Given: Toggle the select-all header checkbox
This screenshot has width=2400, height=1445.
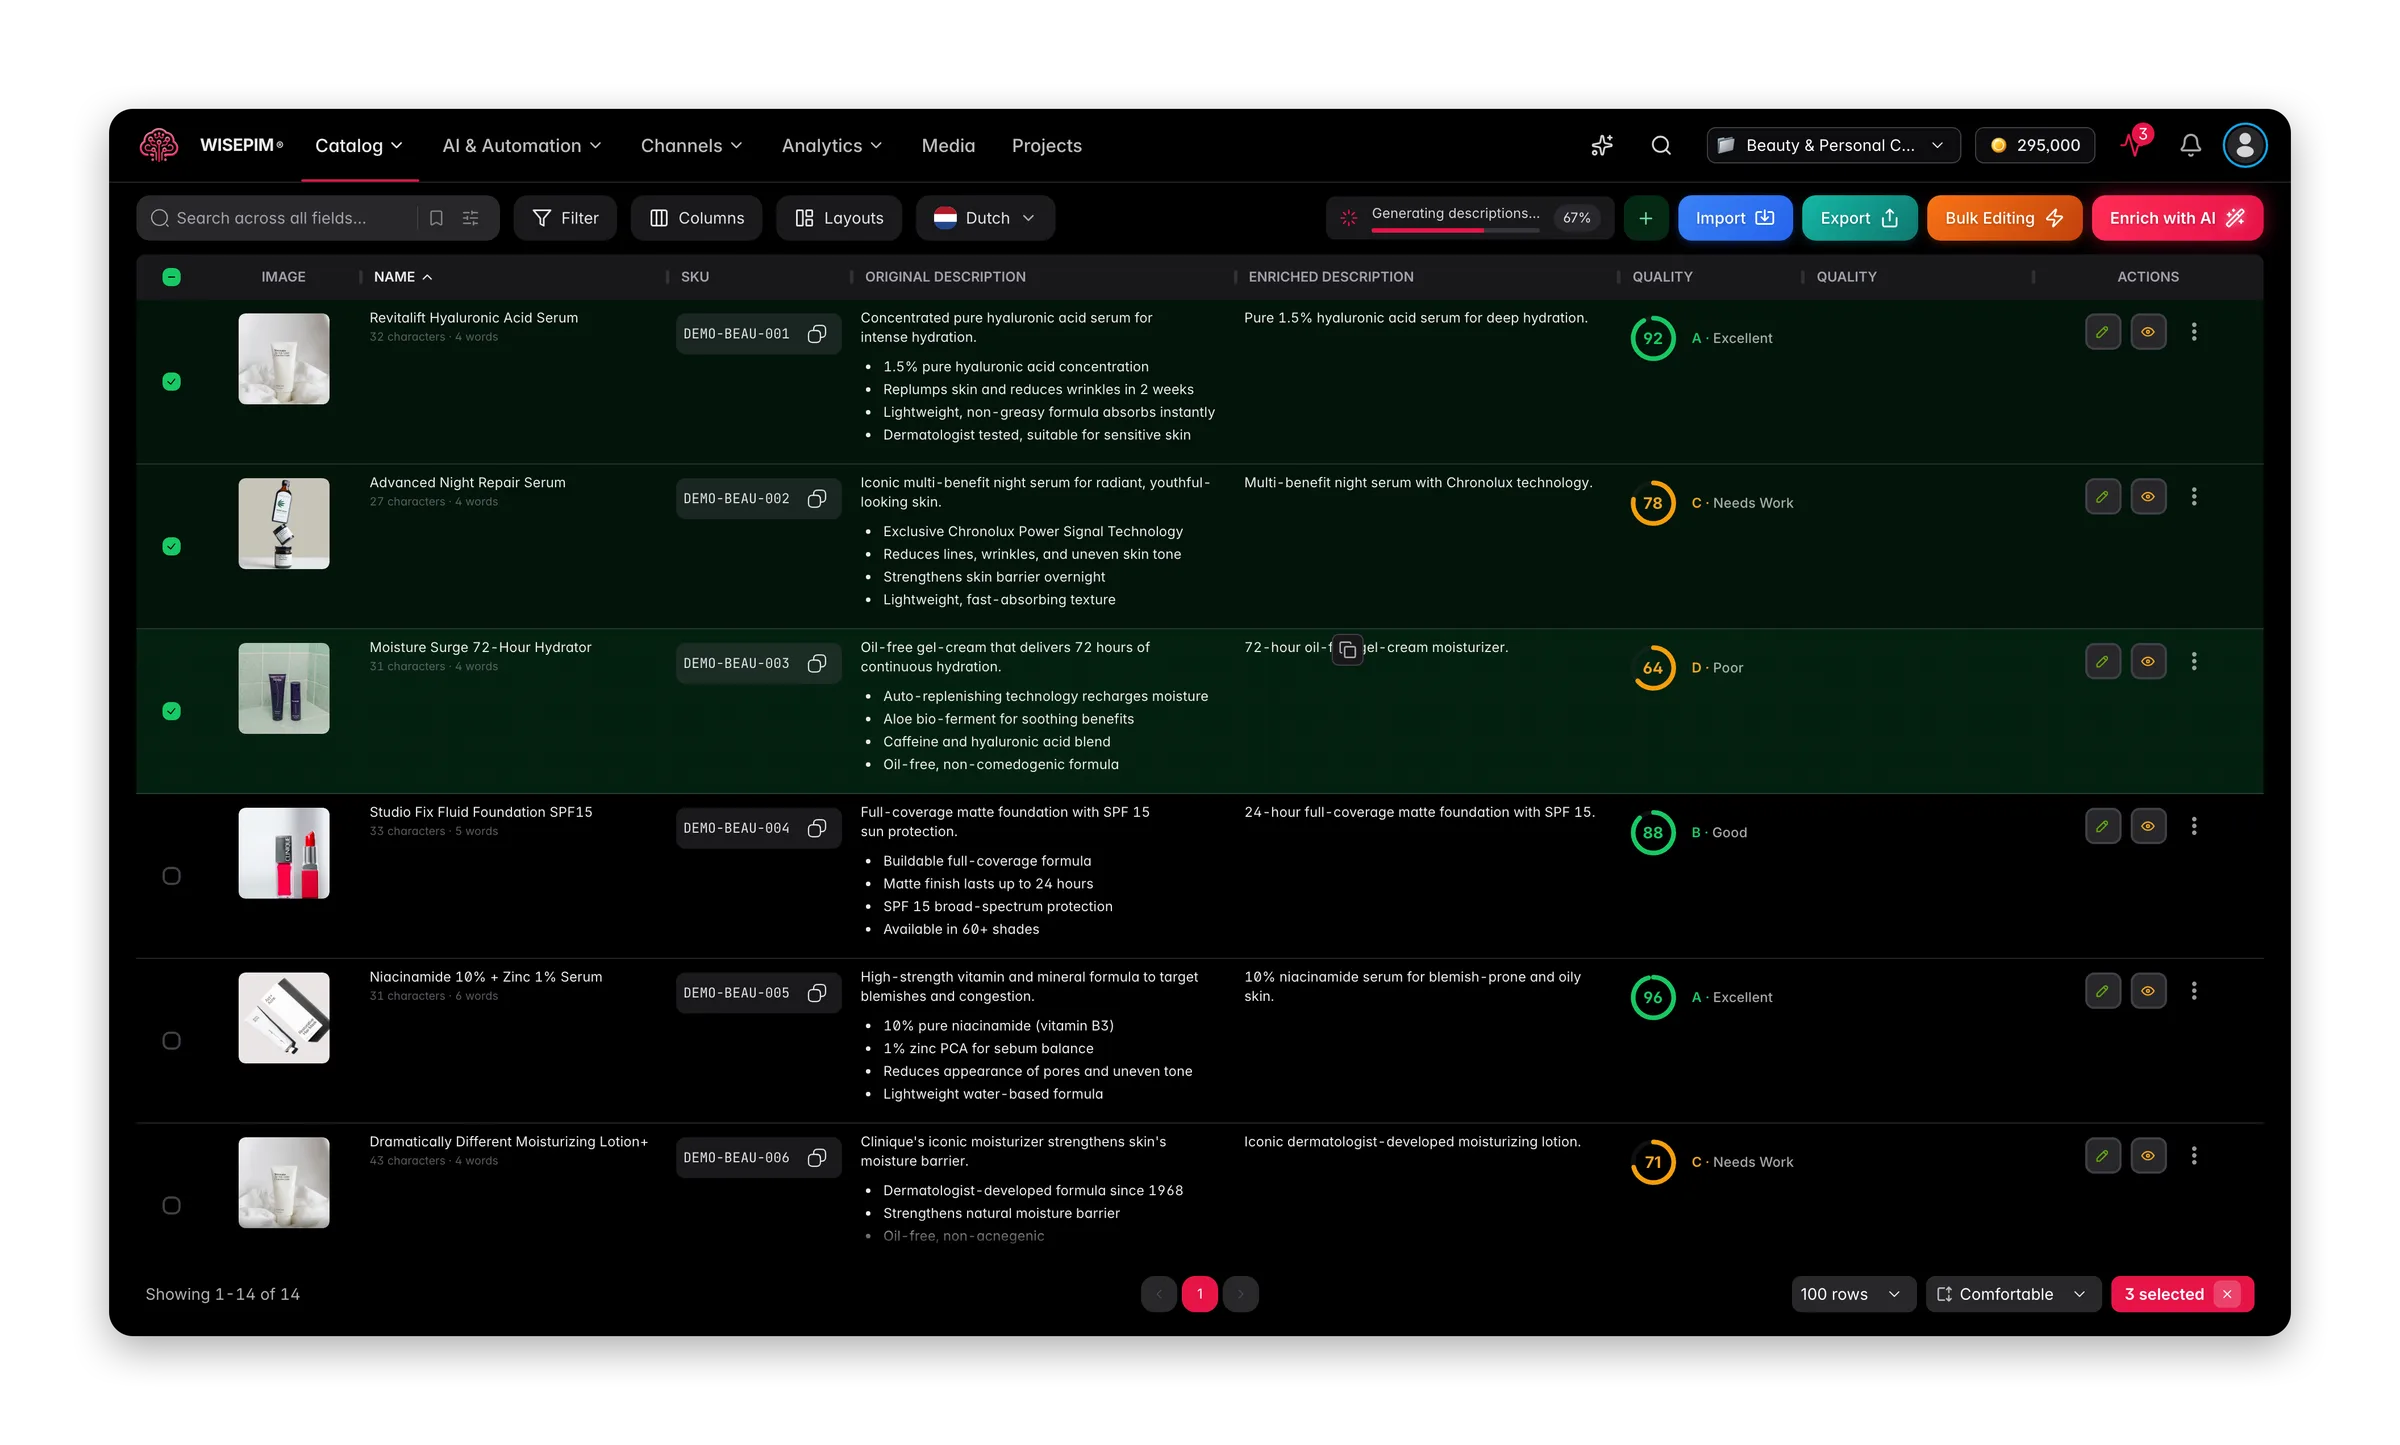Looking at the screenshot, I should pyautogui.click(x=172, y=277).
